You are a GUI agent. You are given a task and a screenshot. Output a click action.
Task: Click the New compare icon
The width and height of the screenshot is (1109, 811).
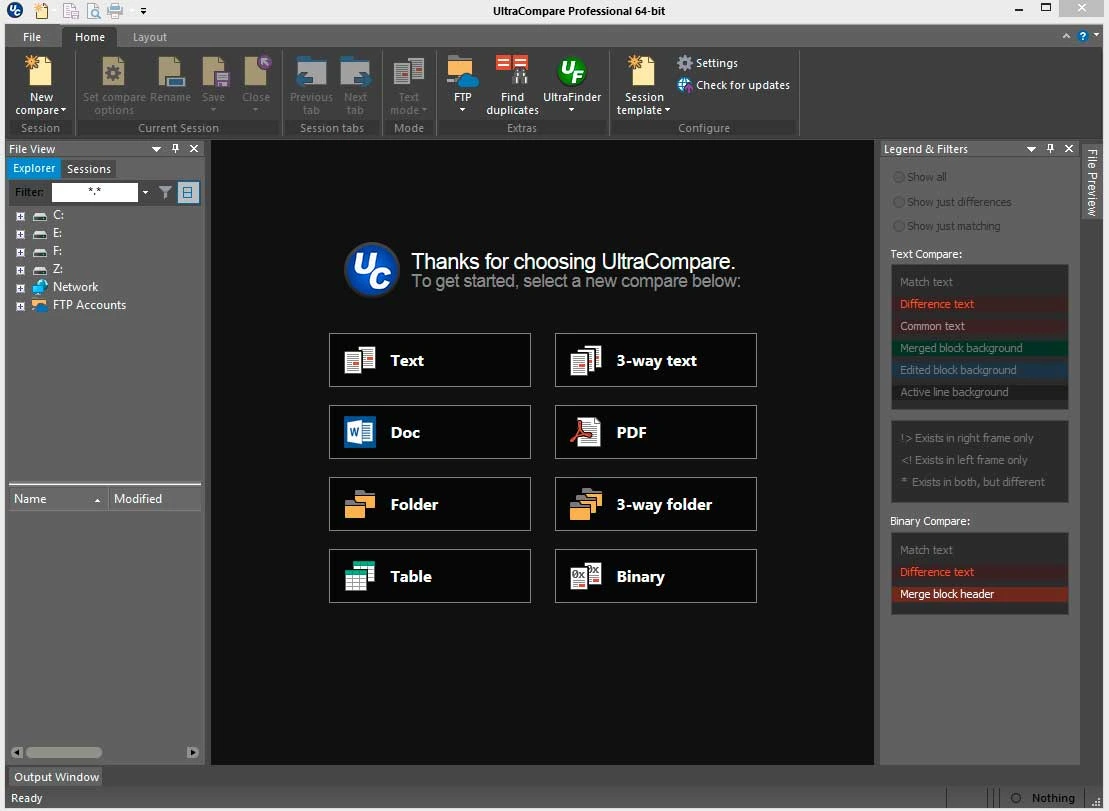(39, 71)
